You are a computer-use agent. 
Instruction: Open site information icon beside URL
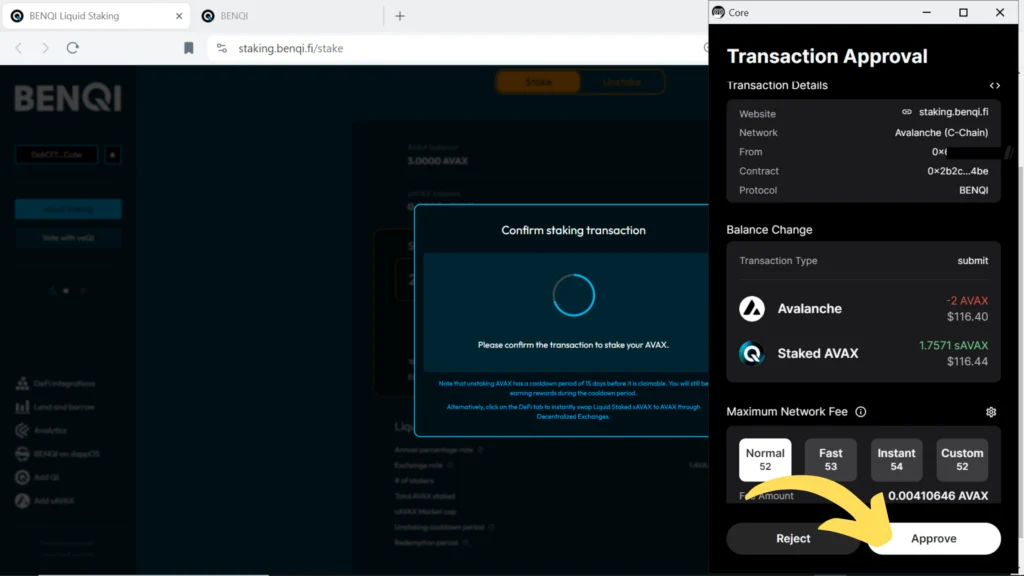tap(222, 48)
